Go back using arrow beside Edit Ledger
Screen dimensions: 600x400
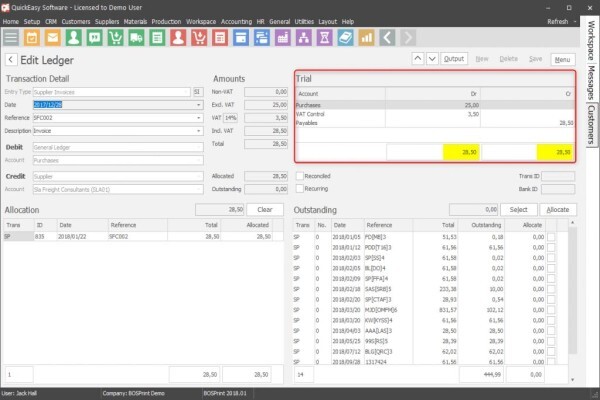pyautogui.click(x=11, y=60)
